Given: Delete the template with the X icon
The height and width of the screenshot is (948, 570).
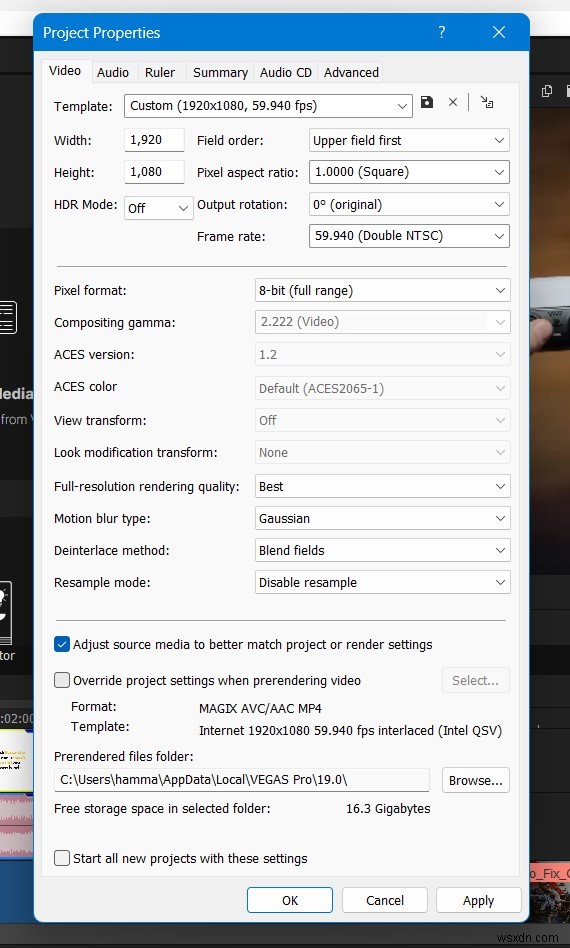Looking at the screenshot, I should coord(453,102).
